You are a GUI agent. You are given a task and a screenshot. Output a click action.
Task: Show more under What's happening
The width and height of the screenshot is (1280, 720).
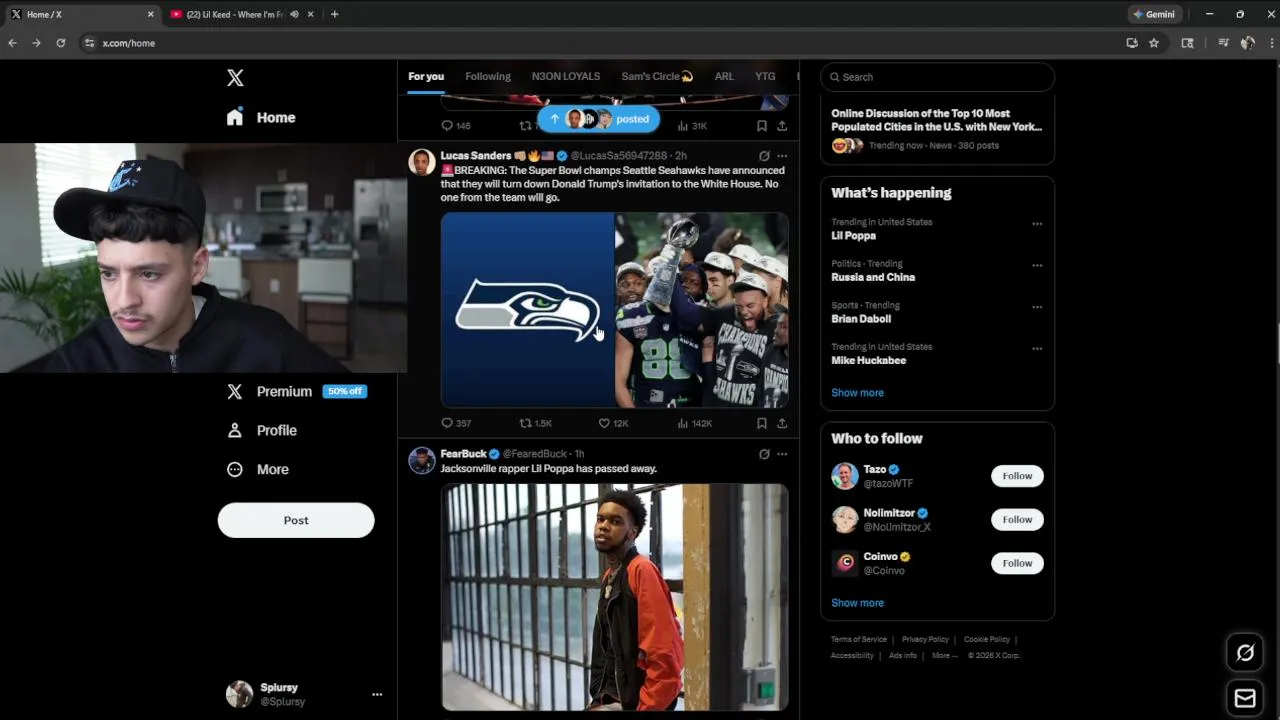tap(857, 393)
